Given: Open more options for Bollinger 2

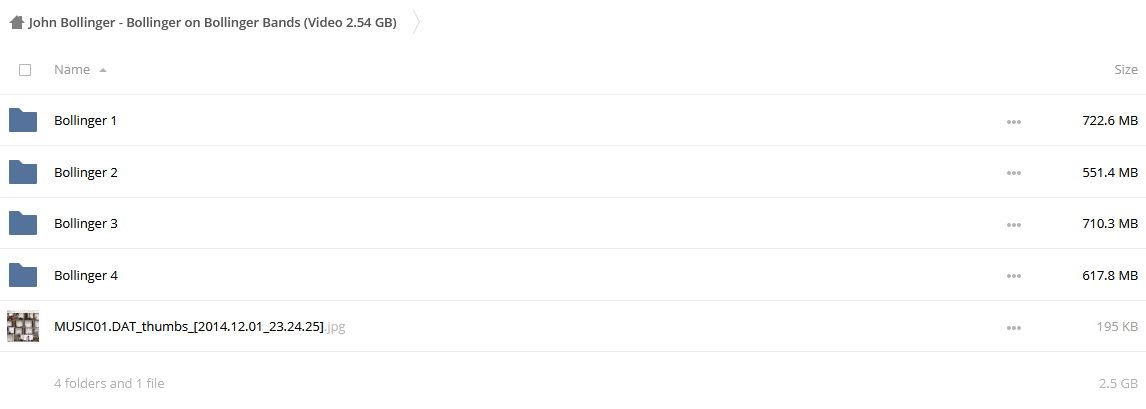Looking at the screenshot, I should [1013, 173].
